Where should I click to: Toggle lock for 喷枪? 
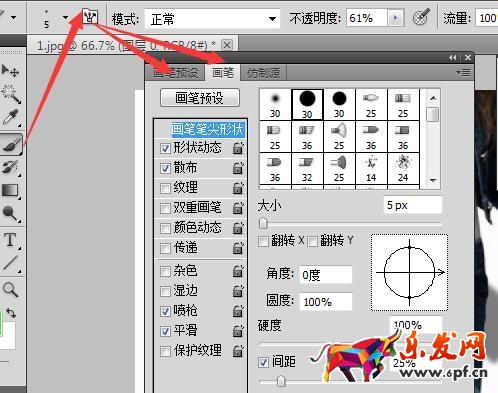(238, 311)
